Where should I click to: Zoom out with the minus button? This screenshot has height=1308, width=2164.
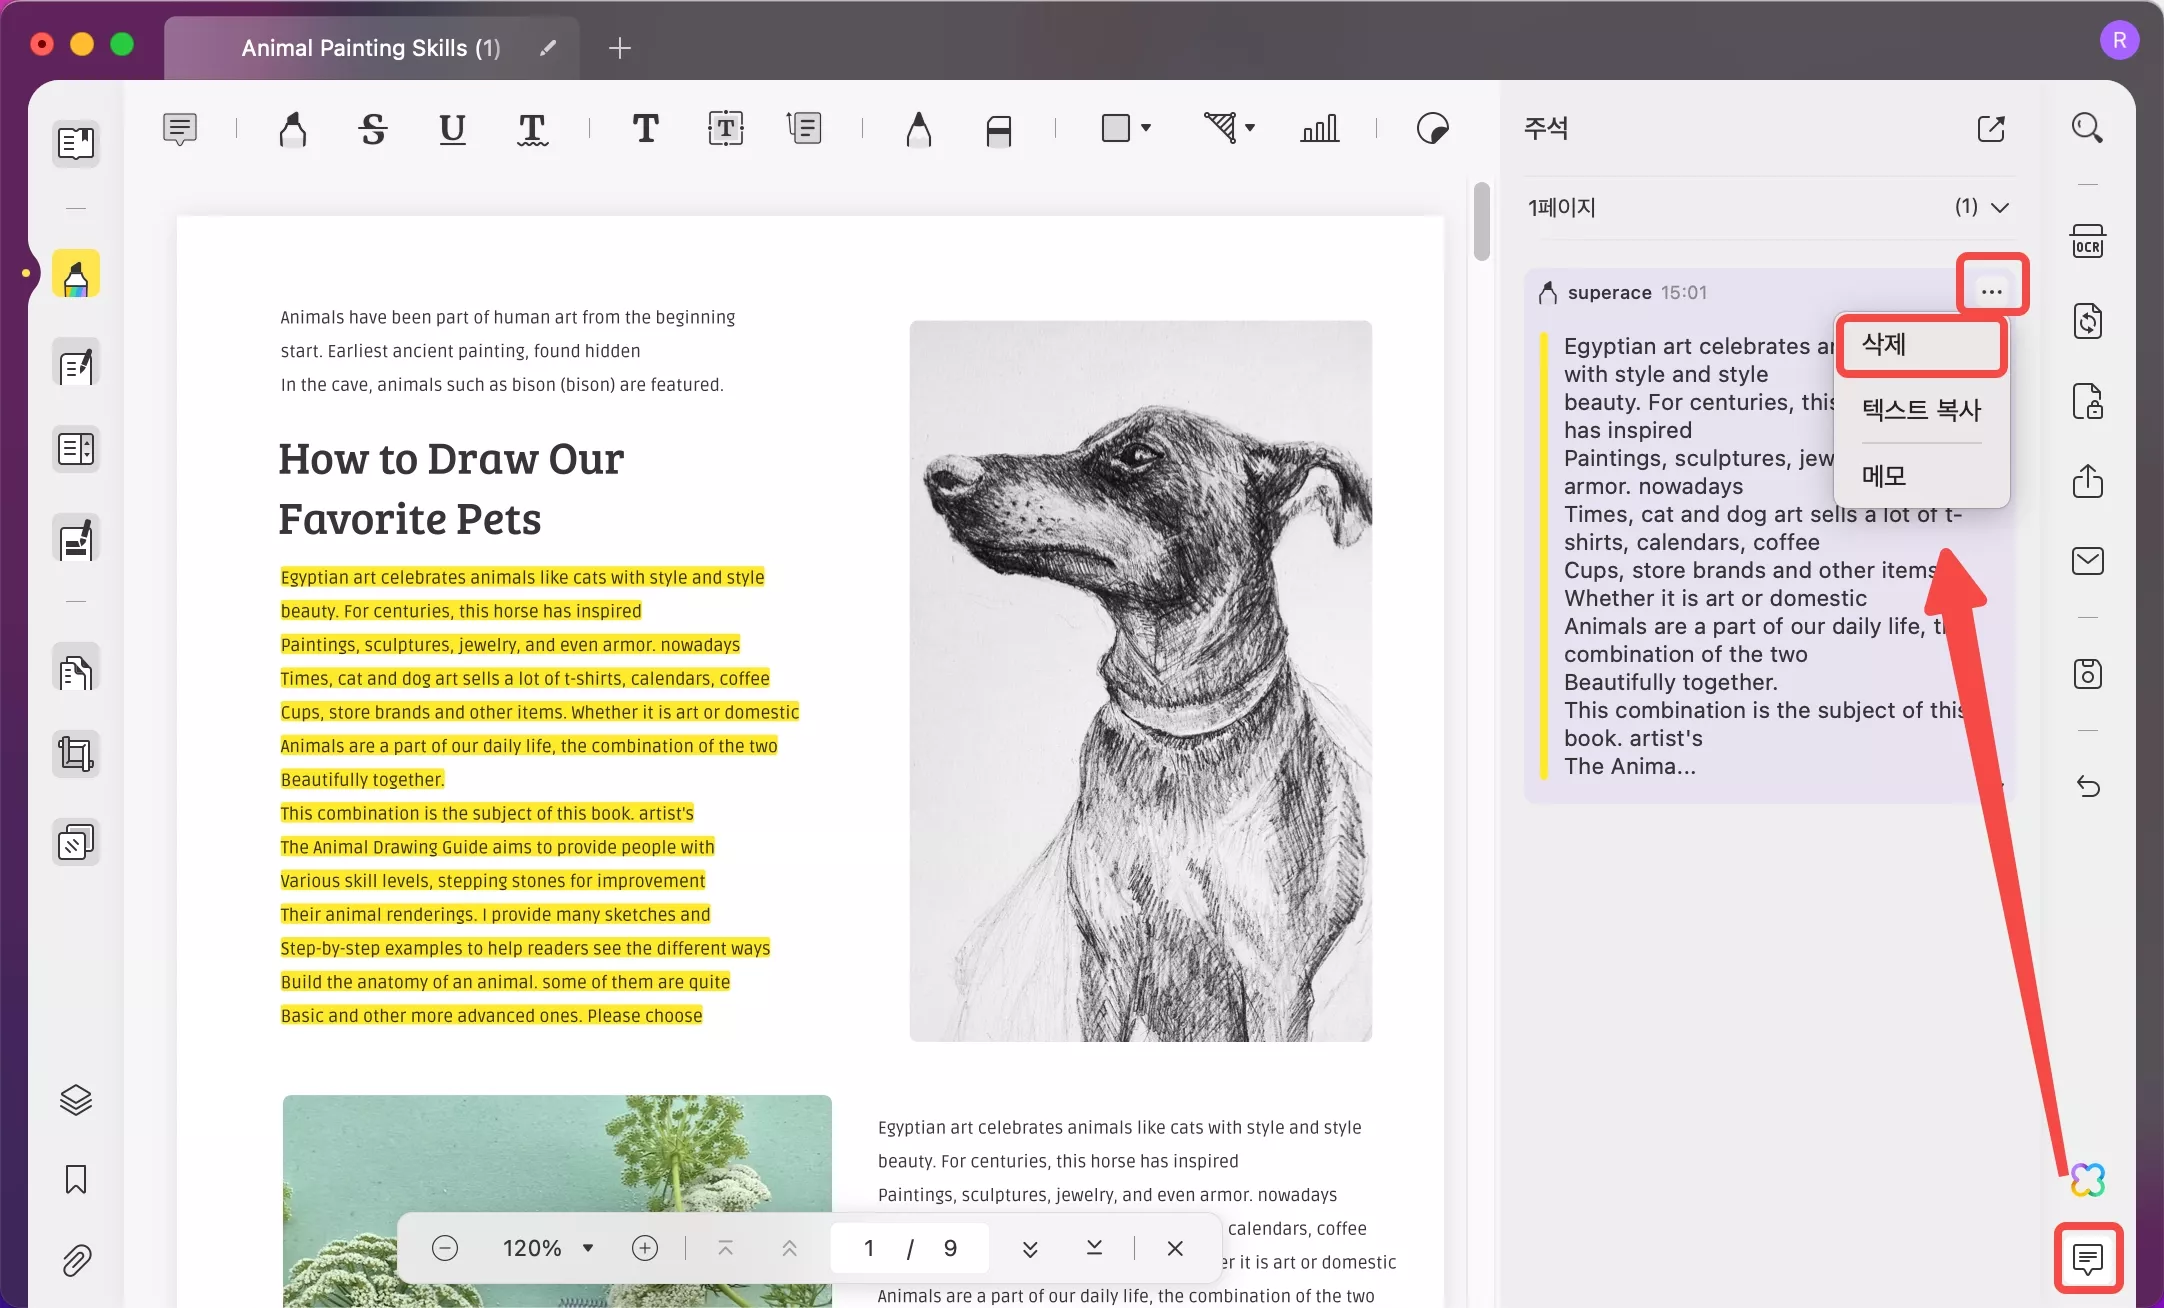(x=445, y=1248)
